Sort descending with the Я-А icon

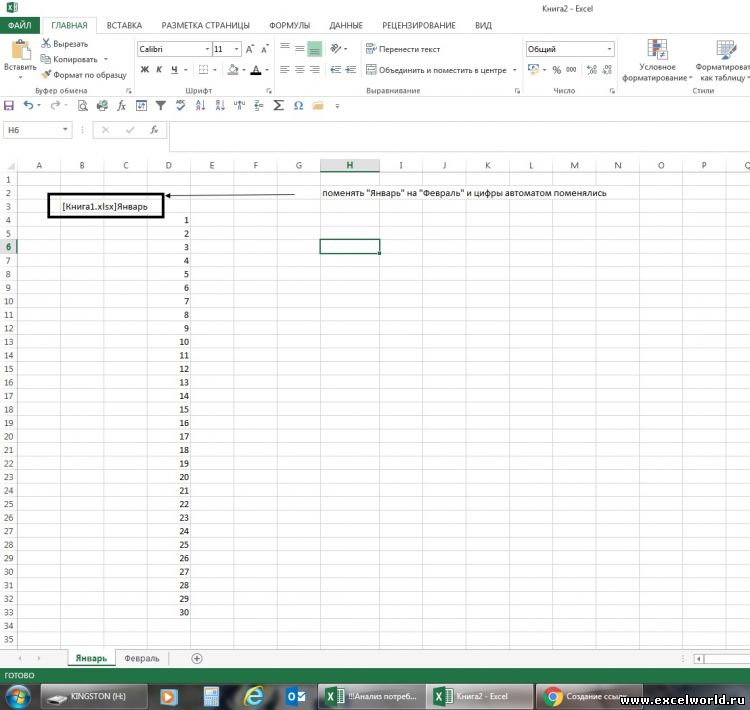point(220,106)
